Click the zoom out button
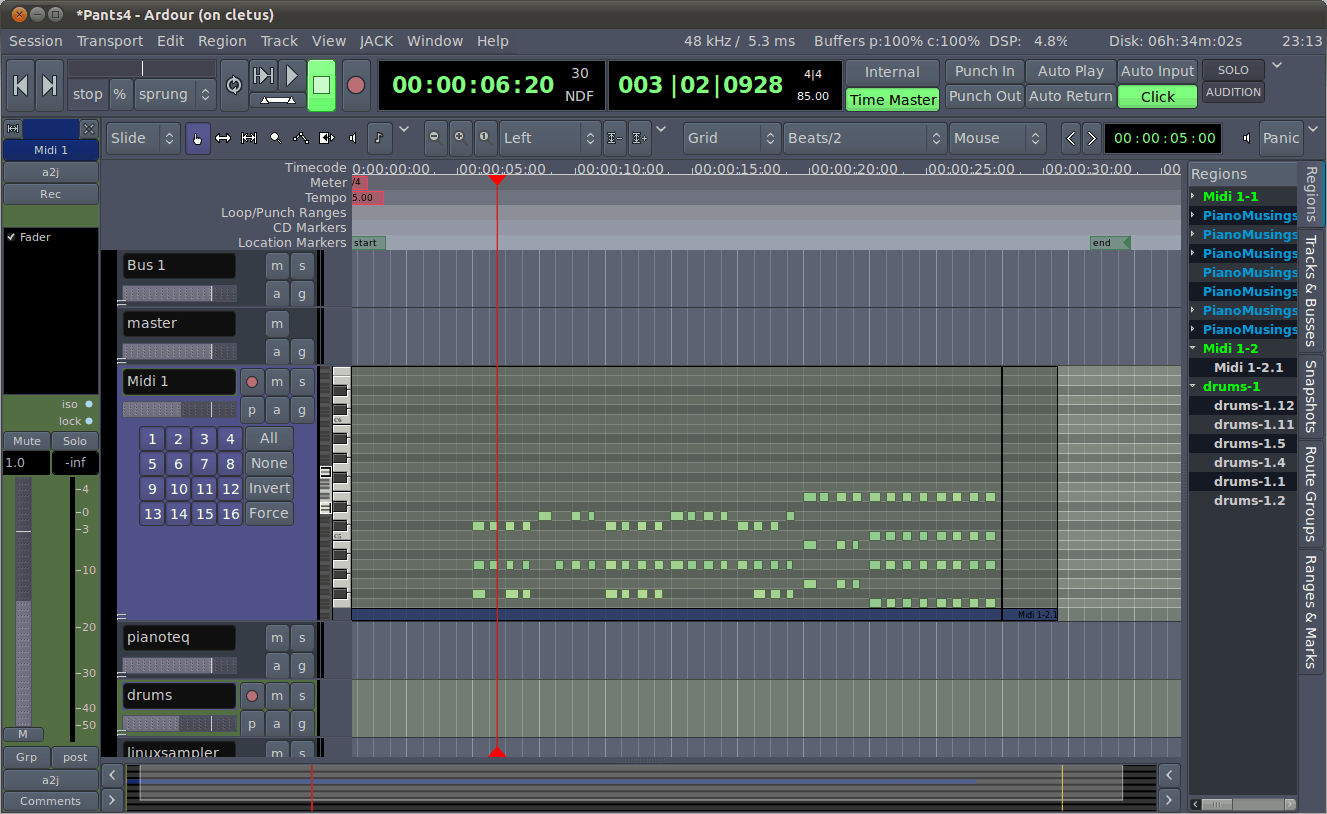The height and width of the screenshot is (814, 1327). coord(435,138)
